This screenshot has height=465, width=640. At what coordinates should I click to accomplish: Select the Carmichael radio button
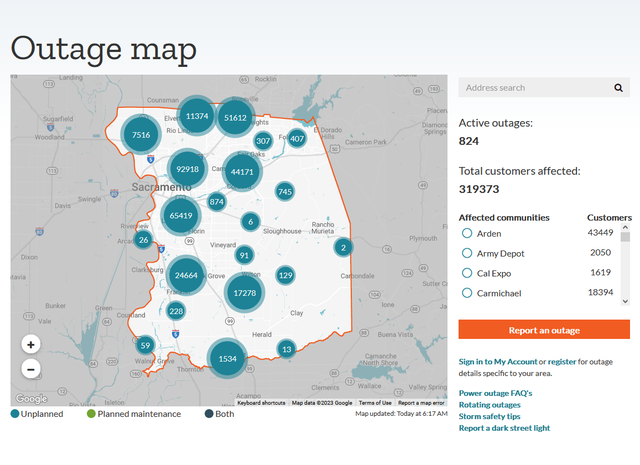(x=467, y=293)
